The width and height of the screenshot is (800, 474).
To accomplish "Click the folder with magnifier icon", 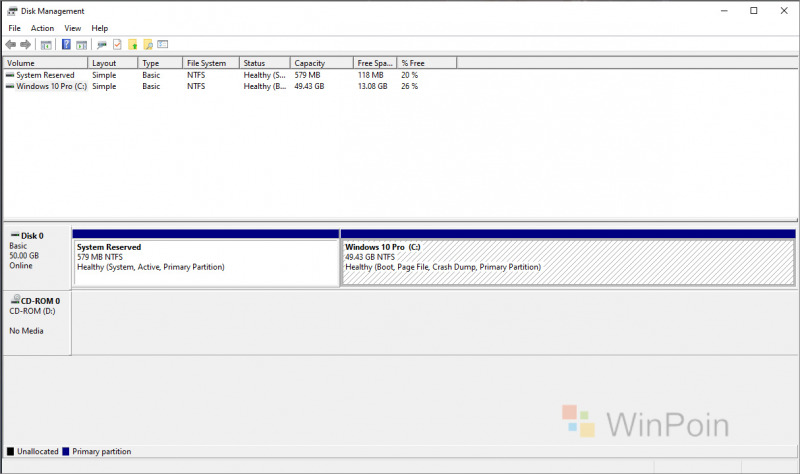I will click(148, 45).
